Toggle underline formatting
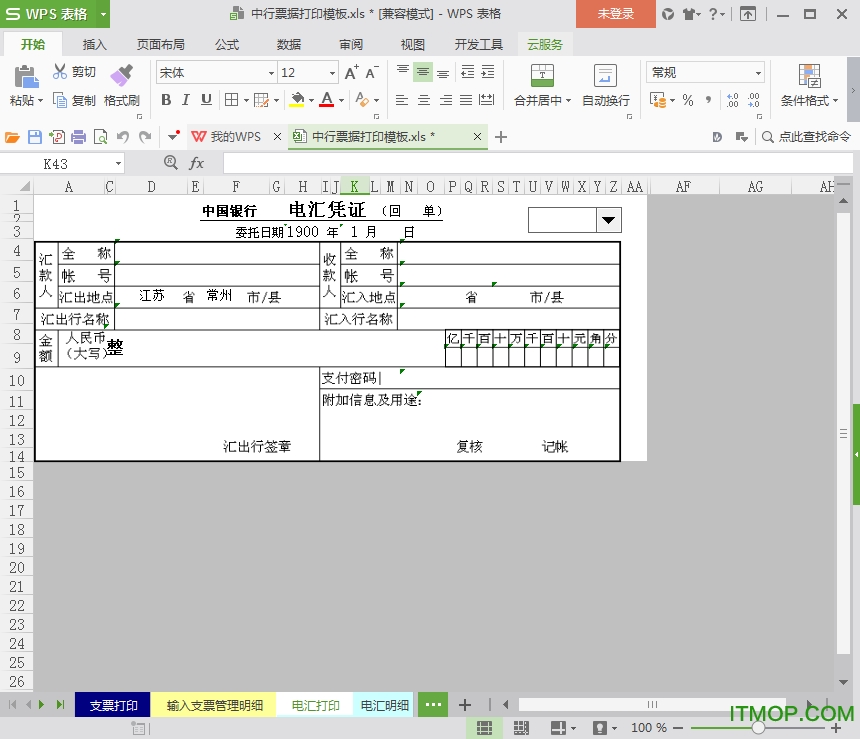 [206, 100]
